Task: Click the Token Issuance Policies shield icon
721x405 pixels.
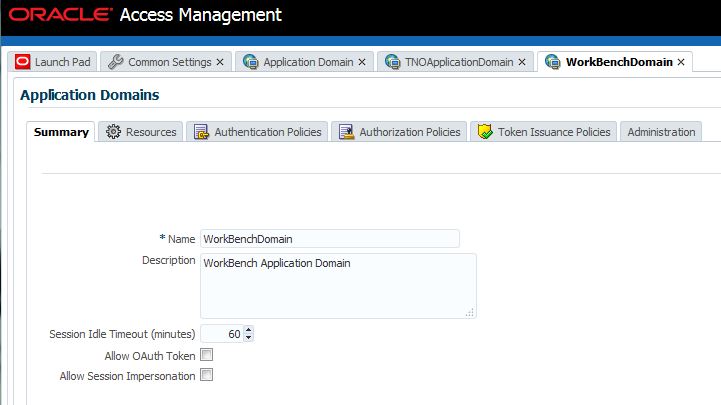Action: (x=485, y=131)
